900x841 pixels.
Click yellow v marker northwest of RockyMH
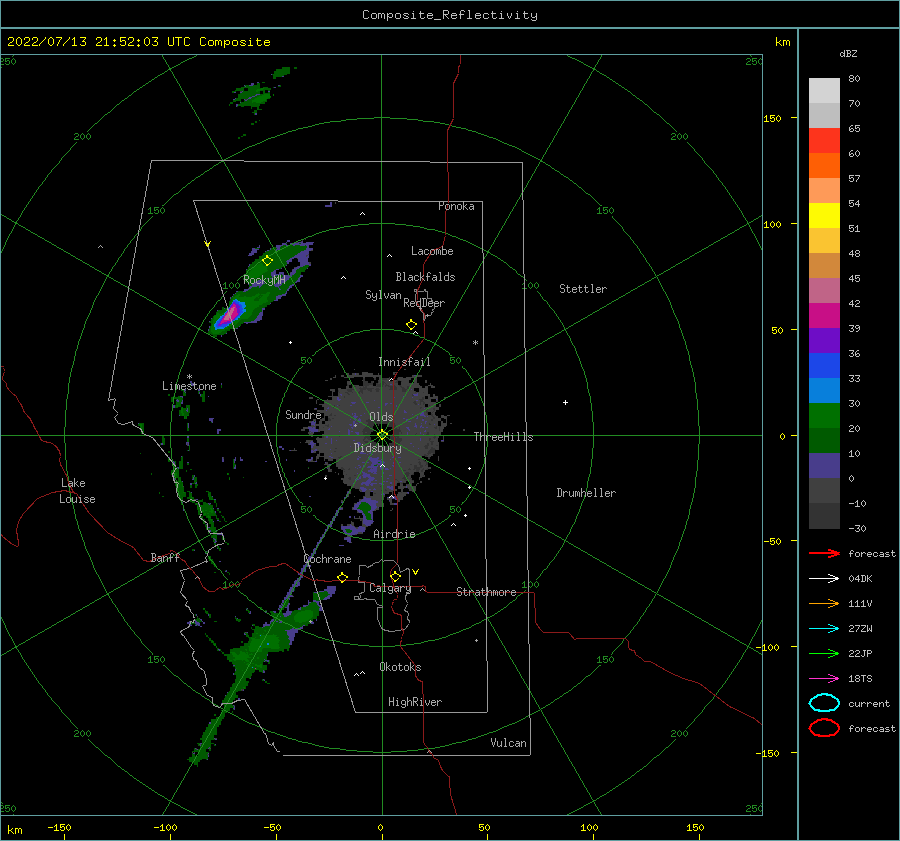[208, 244]
